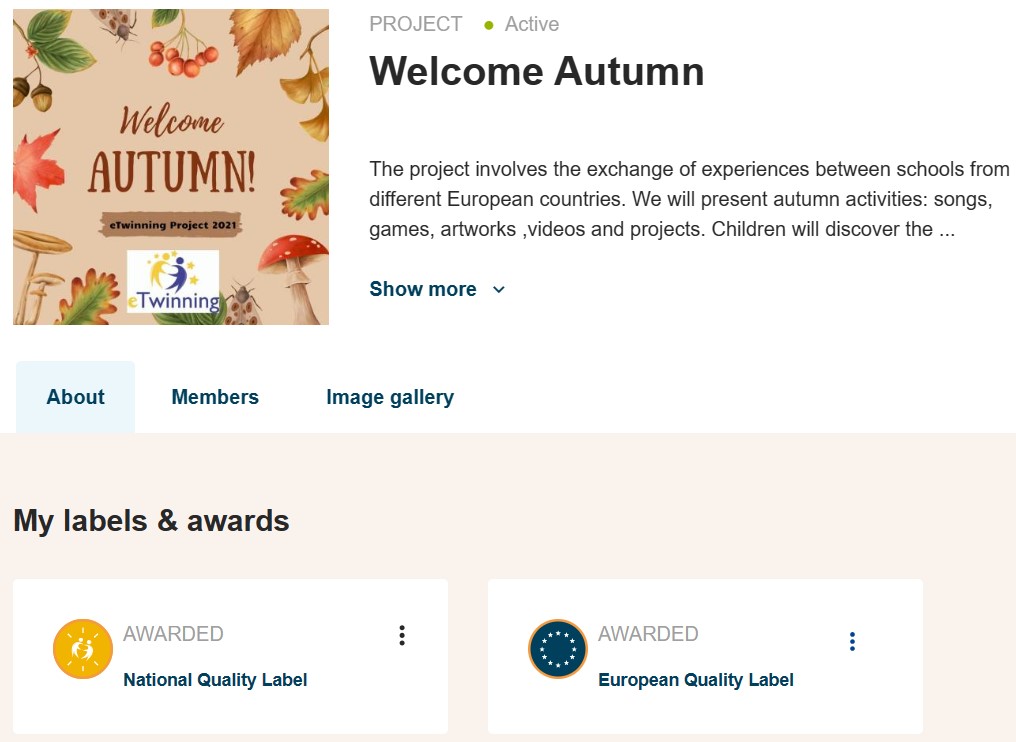The width and height of the screenshot is (1016, 742).
Task: Click AWARDED text on the European label card
Action: coord(648,634)
